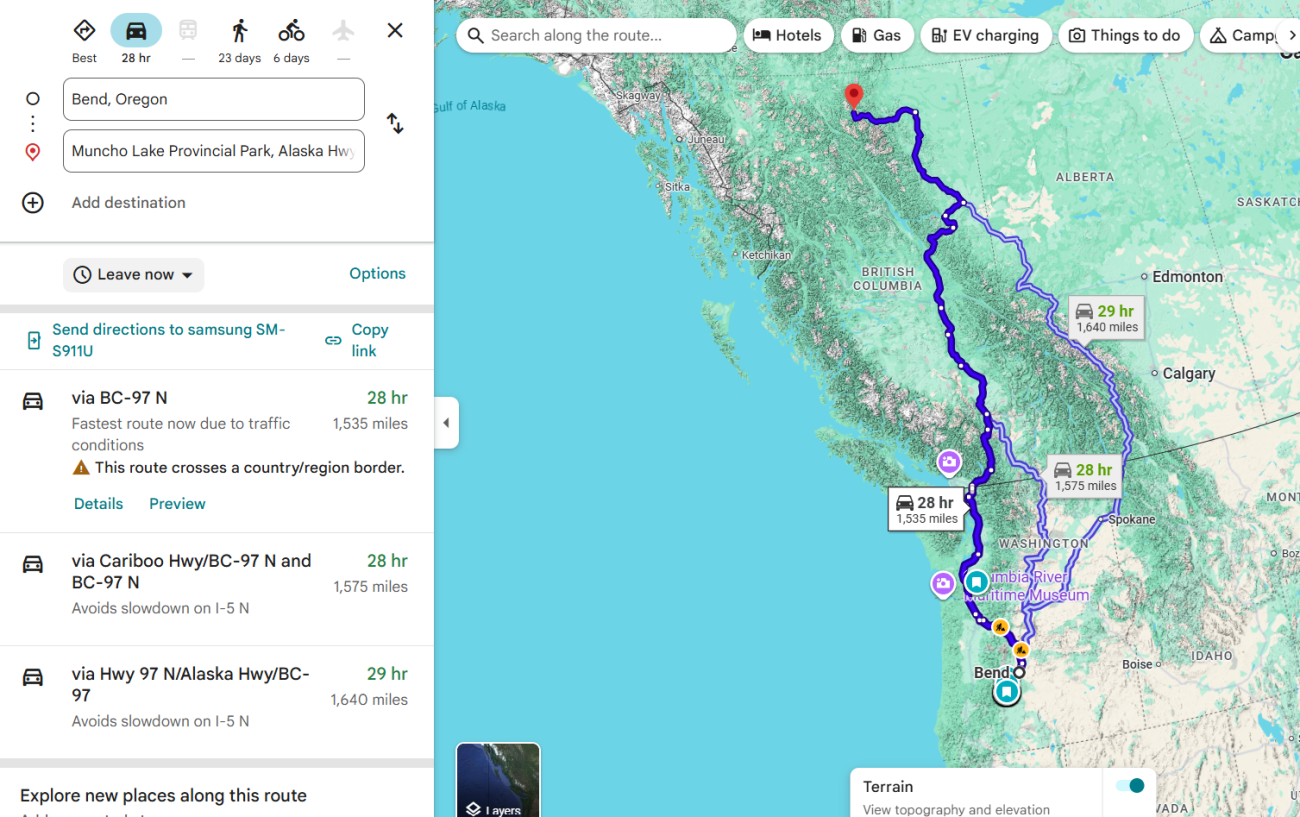Choose the cycling travel mode
This screenshot has width=1300, height=817.
(291, 31)
